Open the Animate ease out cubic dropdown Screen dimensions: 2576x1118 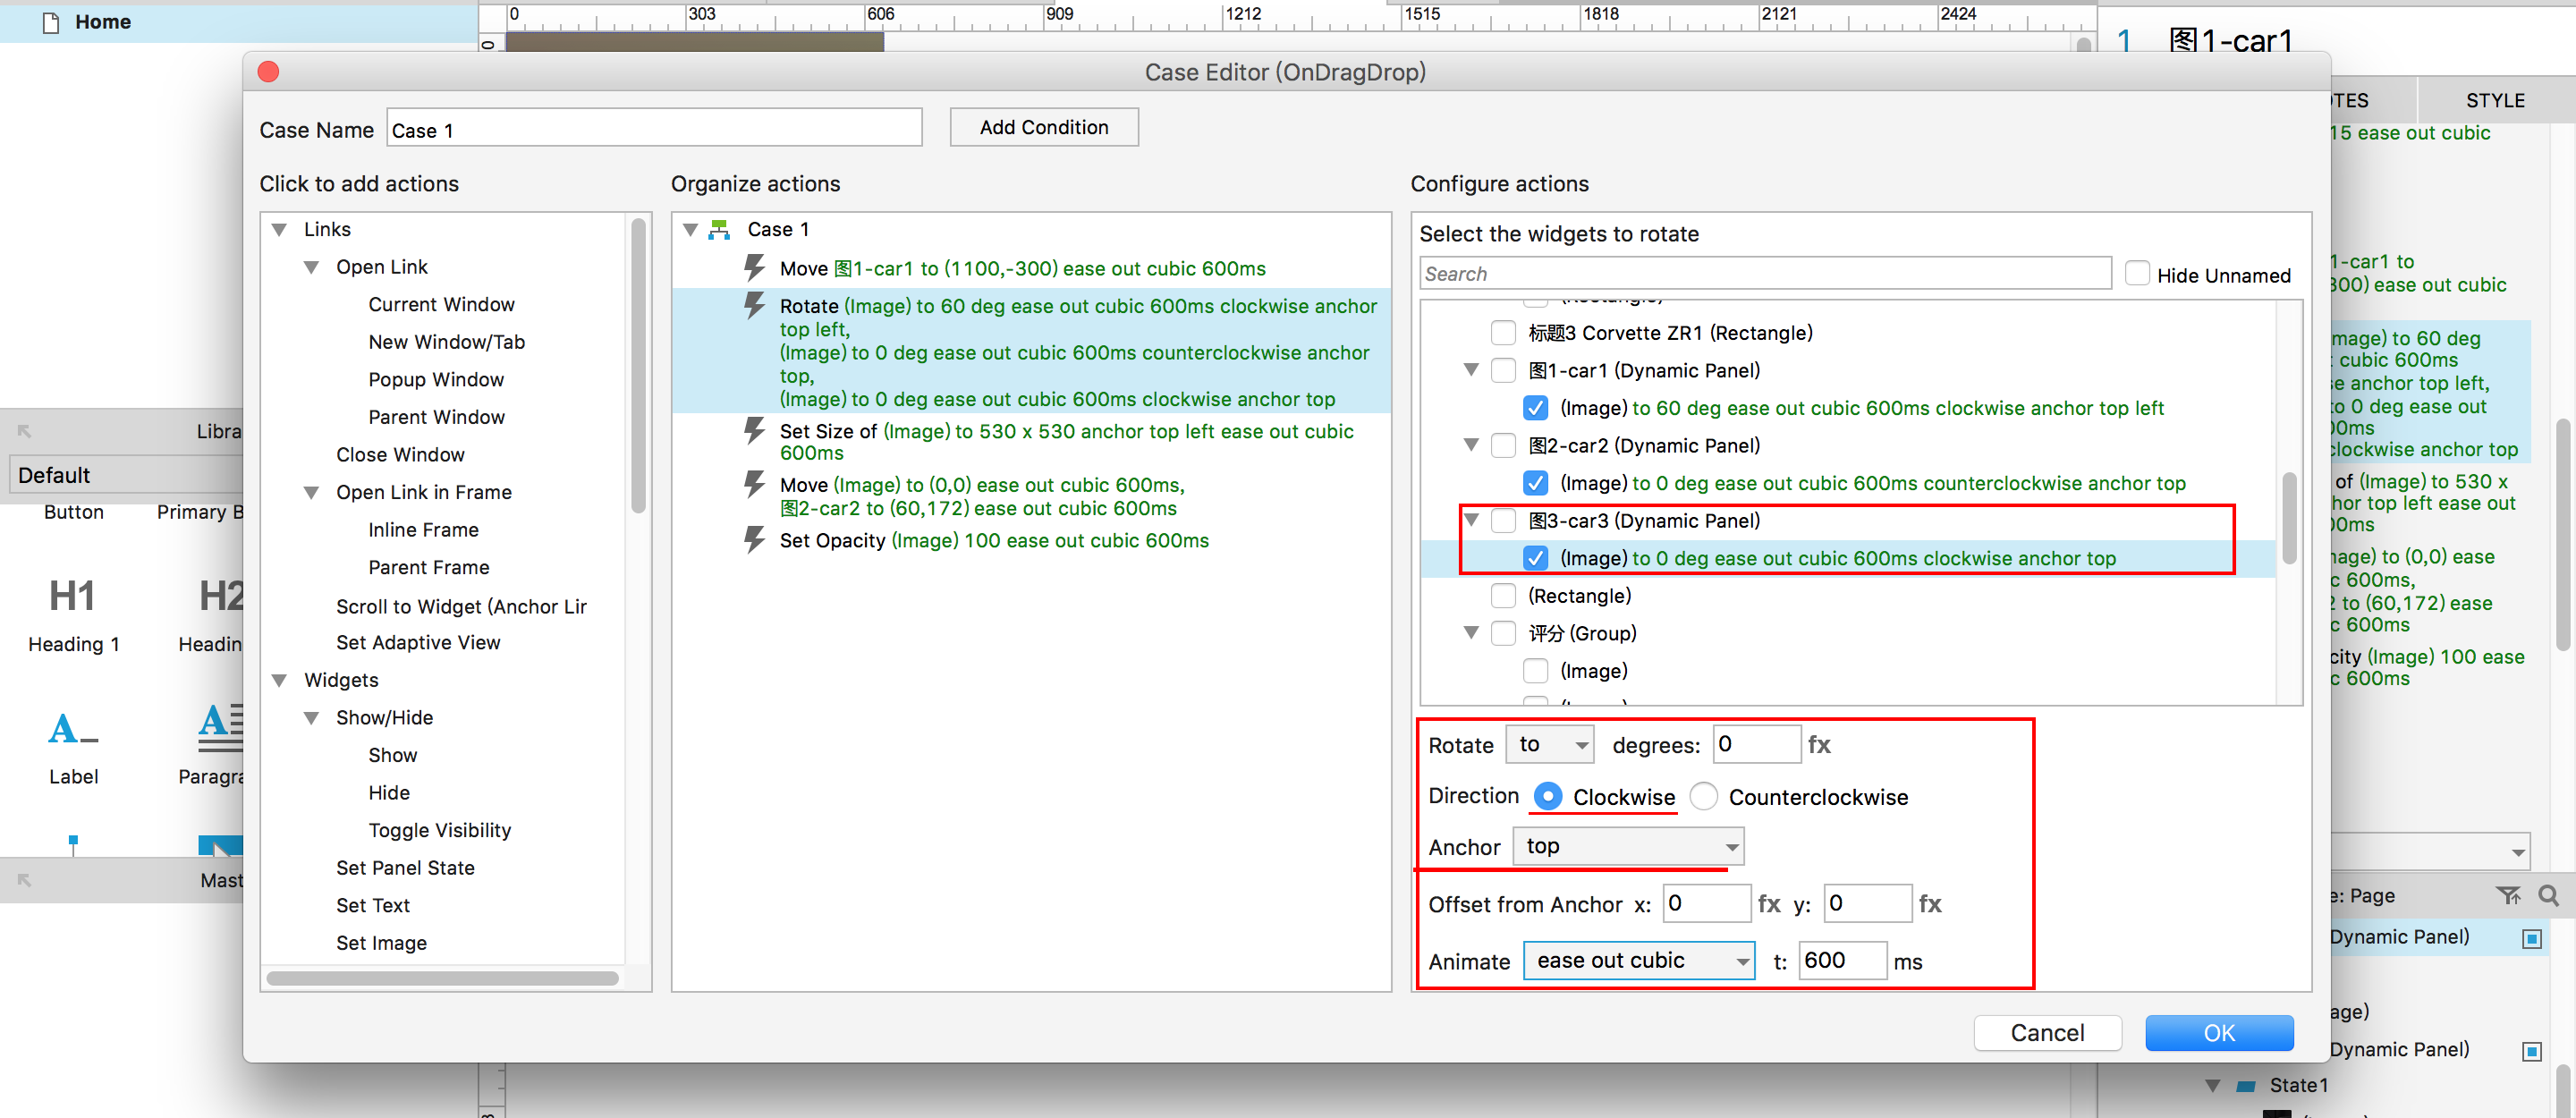(x=1638, y=960)
